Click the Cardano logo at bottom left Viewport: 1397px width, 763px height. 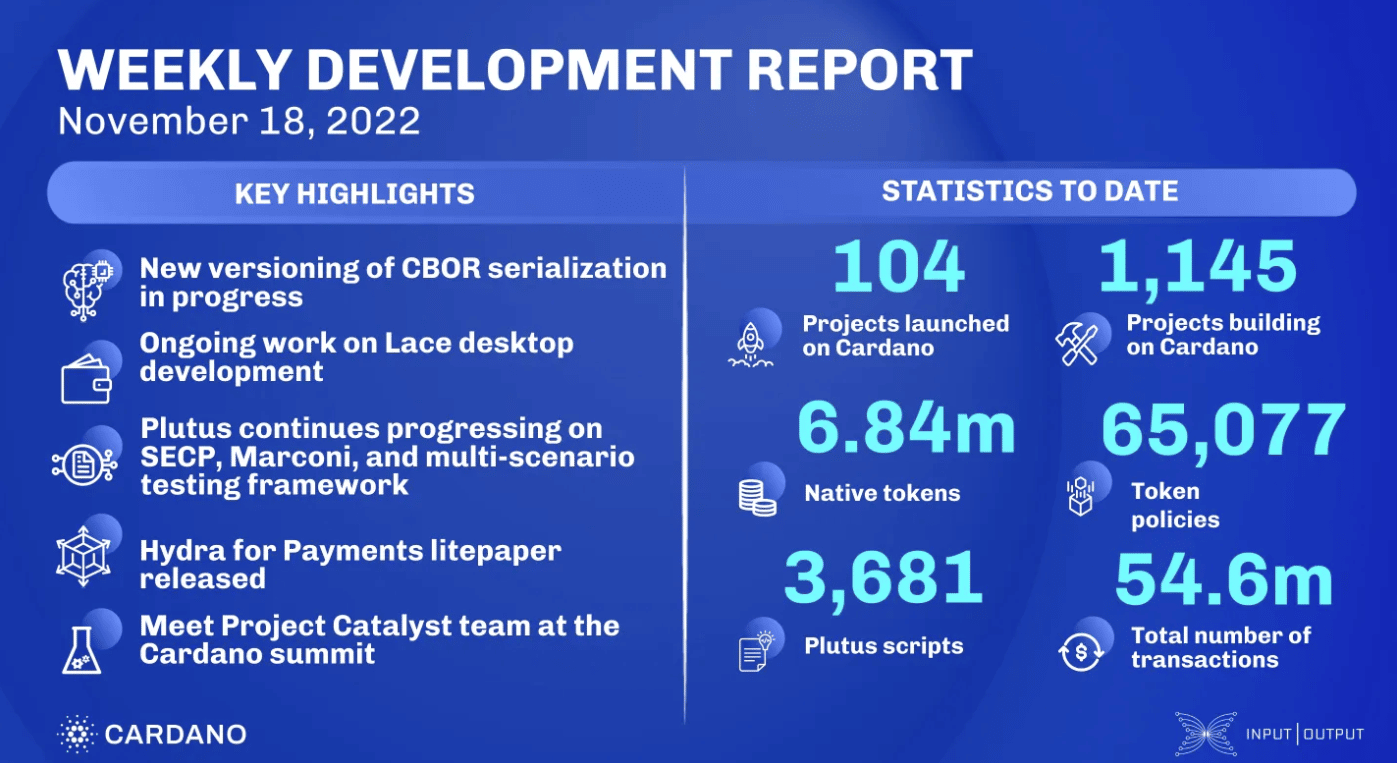point(151,734)
